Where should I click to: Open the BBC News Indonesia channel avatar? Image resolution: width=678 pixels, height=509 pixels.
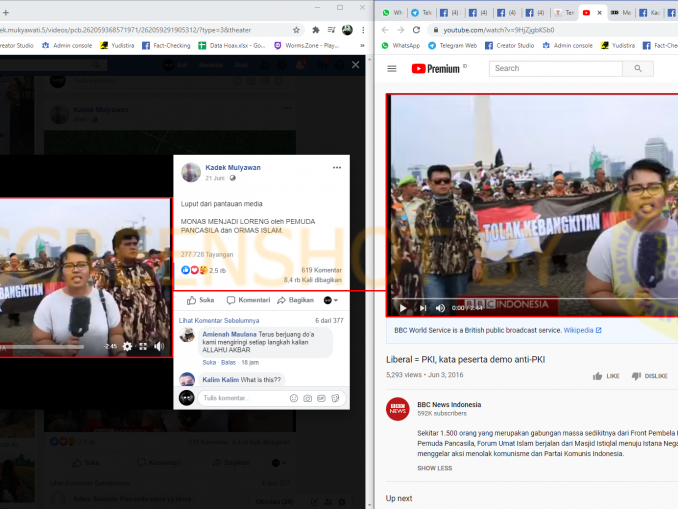[397, 409]
